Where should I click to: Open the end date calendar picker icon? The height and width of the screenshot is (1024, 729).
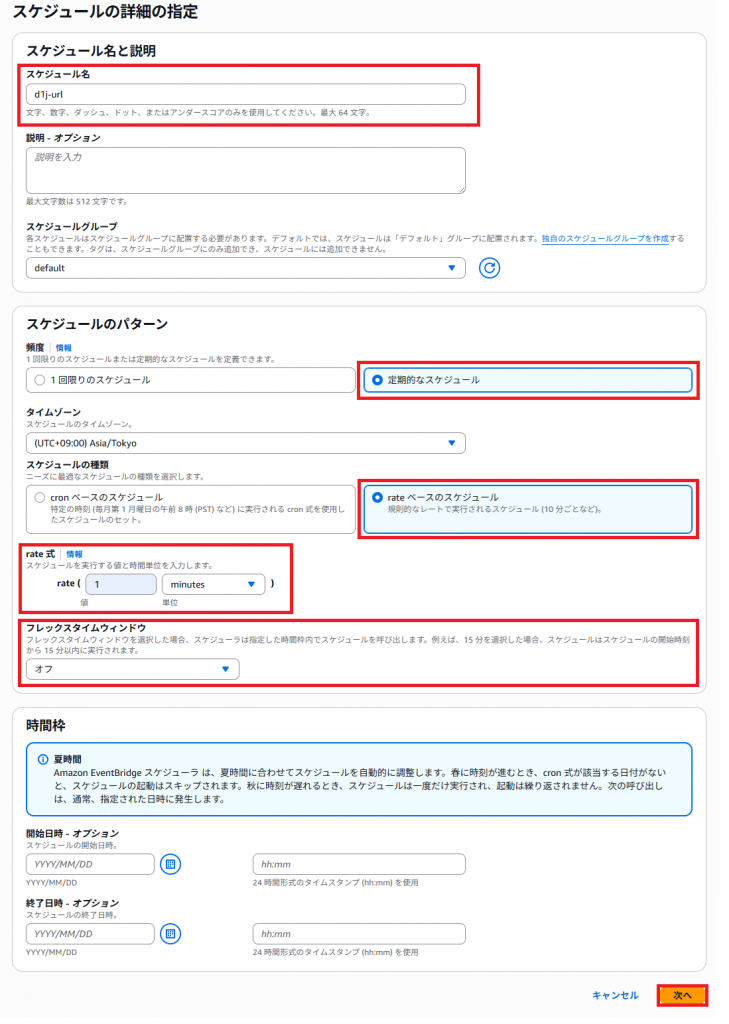170,933
